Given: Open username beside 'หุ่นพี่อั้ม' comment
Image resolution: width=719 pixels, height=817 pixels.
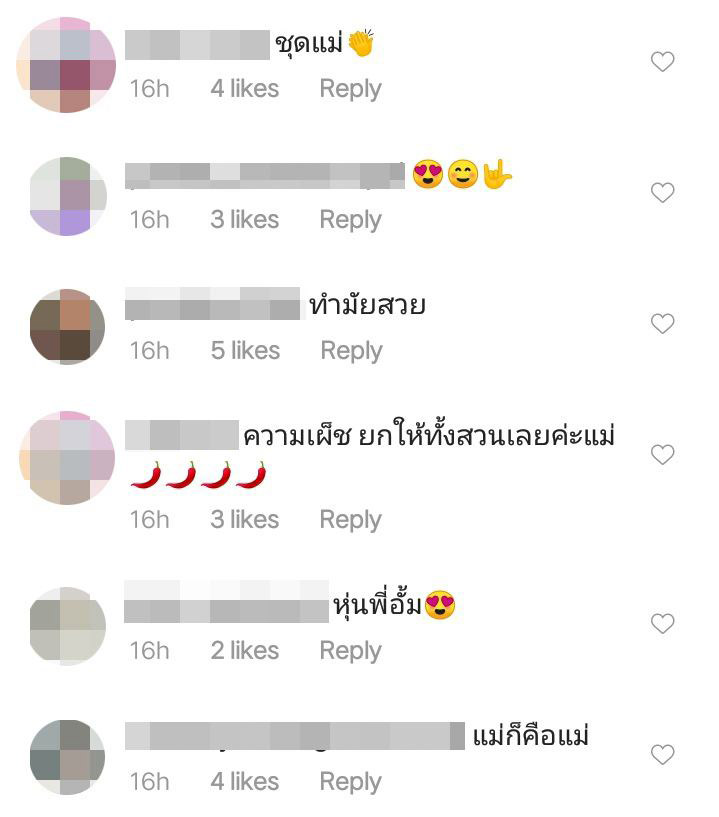Looking at the screenshot, I should [226, 602].
